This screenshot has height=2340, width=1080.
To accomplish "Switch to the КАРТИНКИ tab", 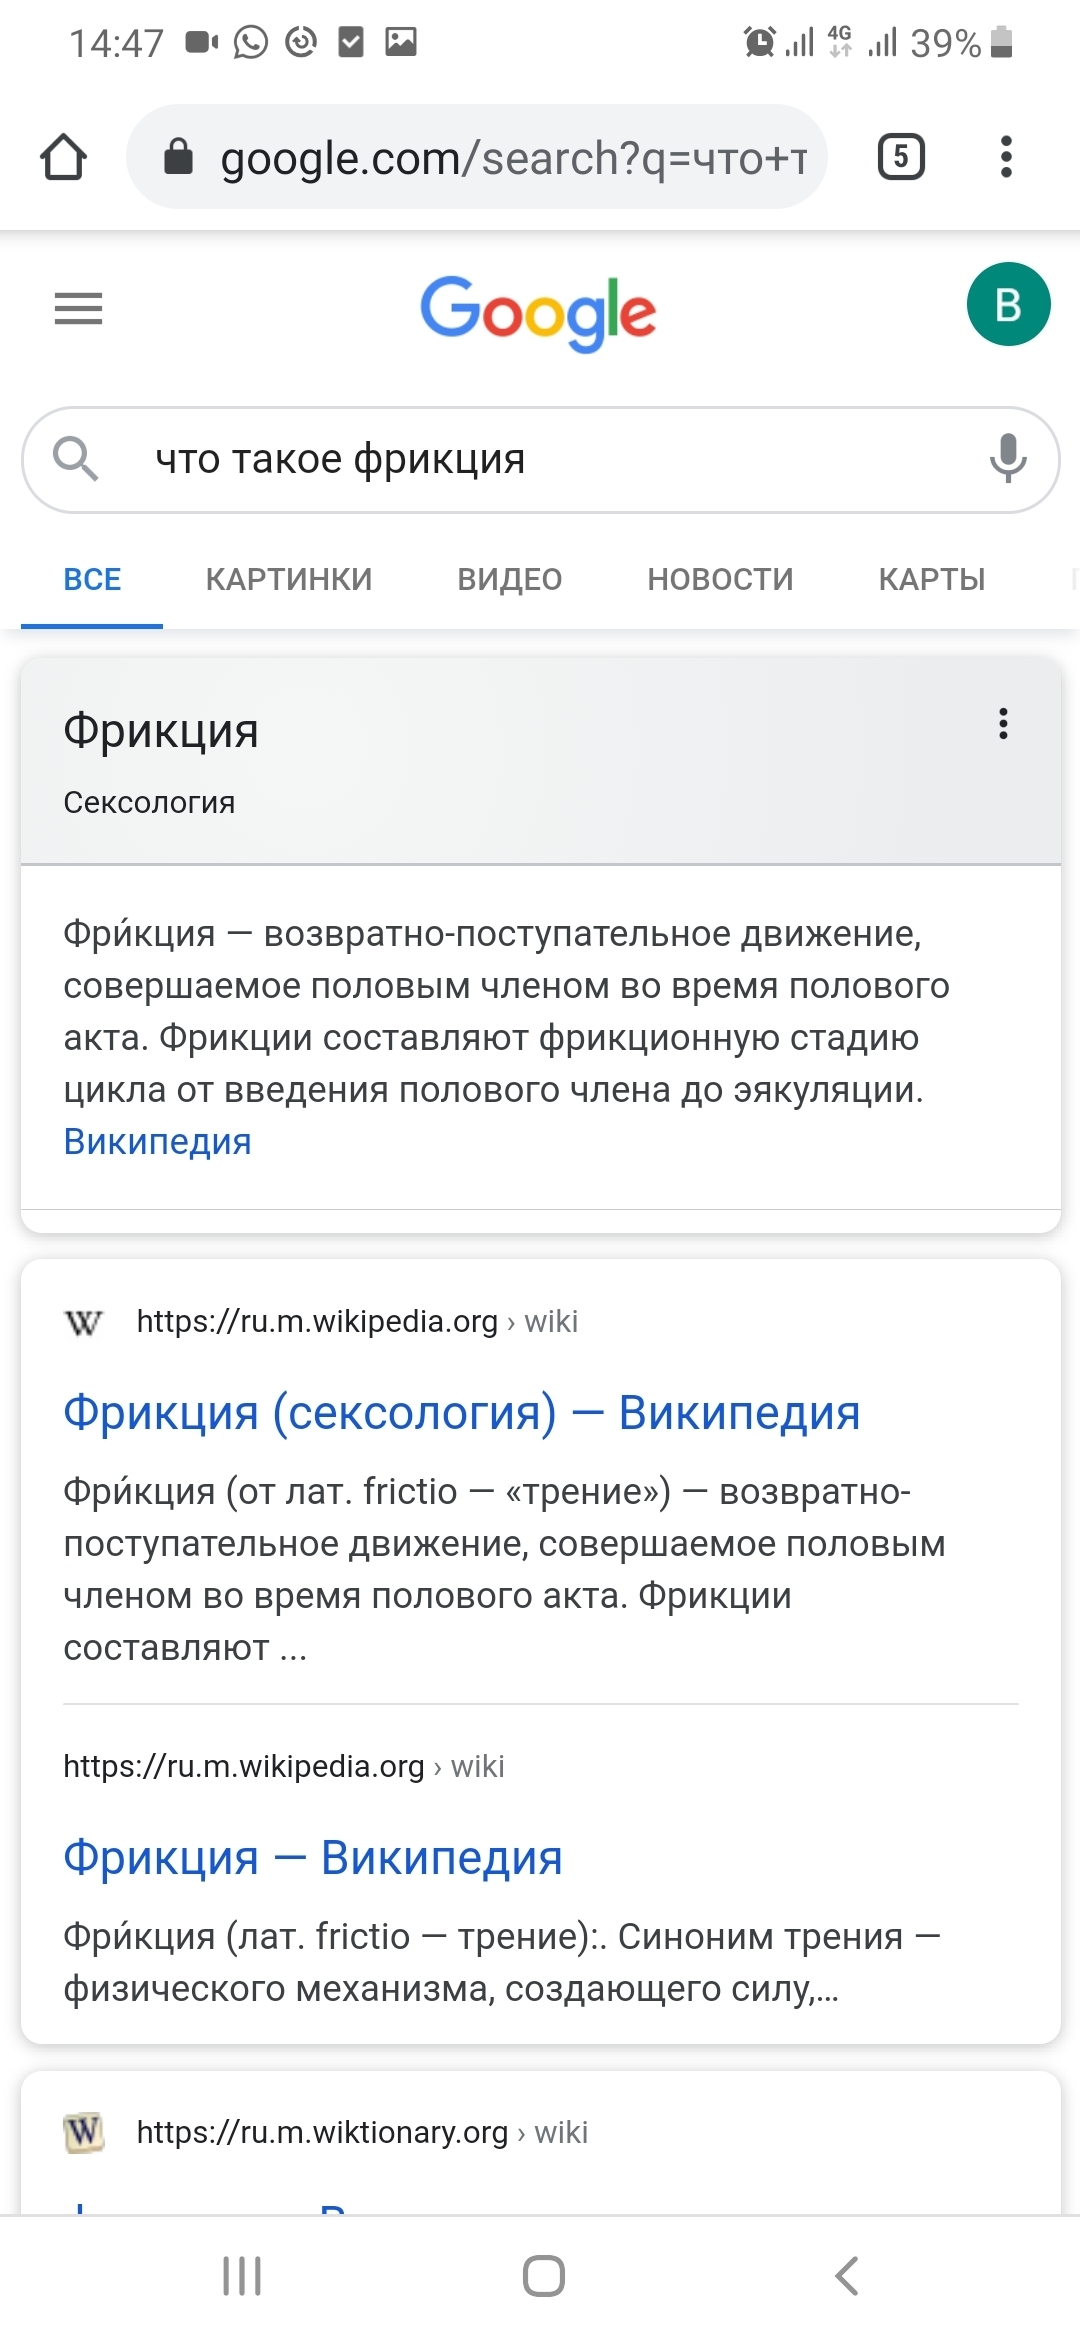I will (x=289, y=579).
